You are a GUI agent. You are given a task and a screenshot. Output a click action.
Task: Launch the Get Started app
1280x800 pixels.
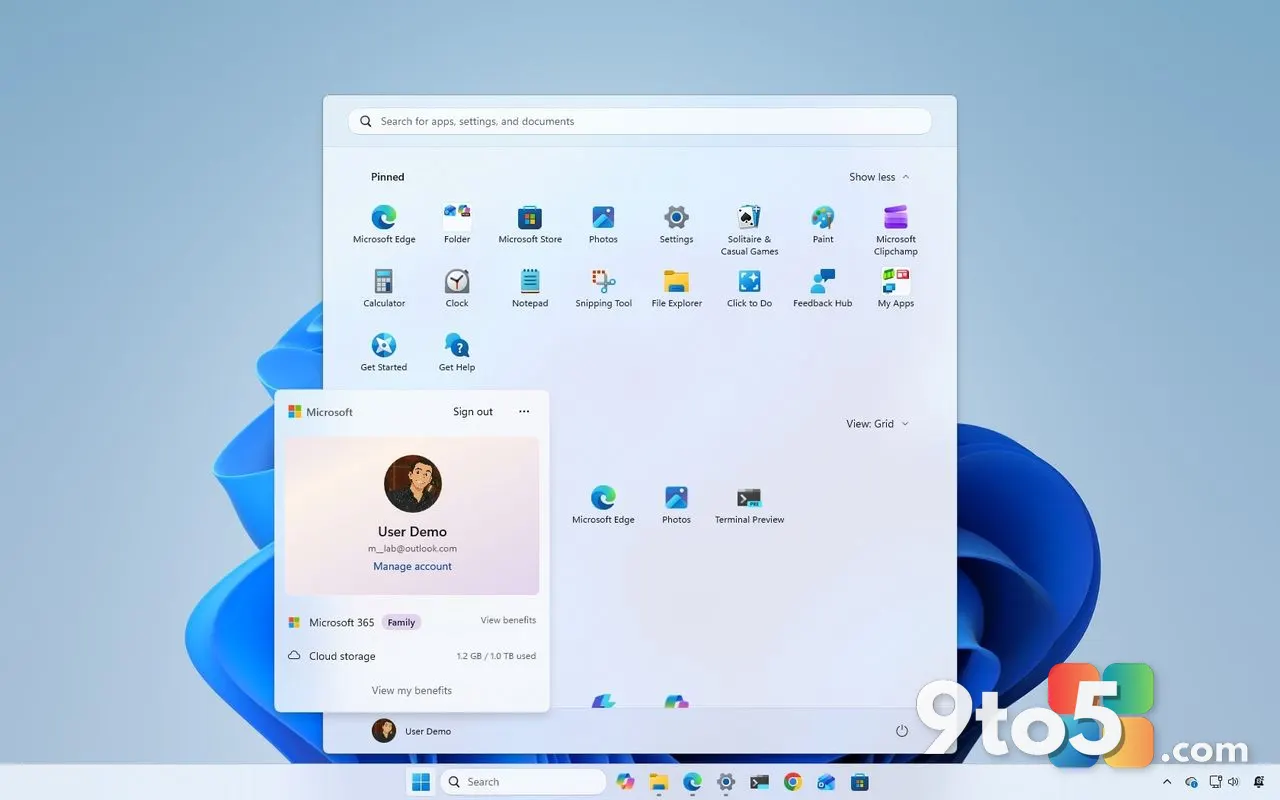pyautogui.click(x=384, y=352)
